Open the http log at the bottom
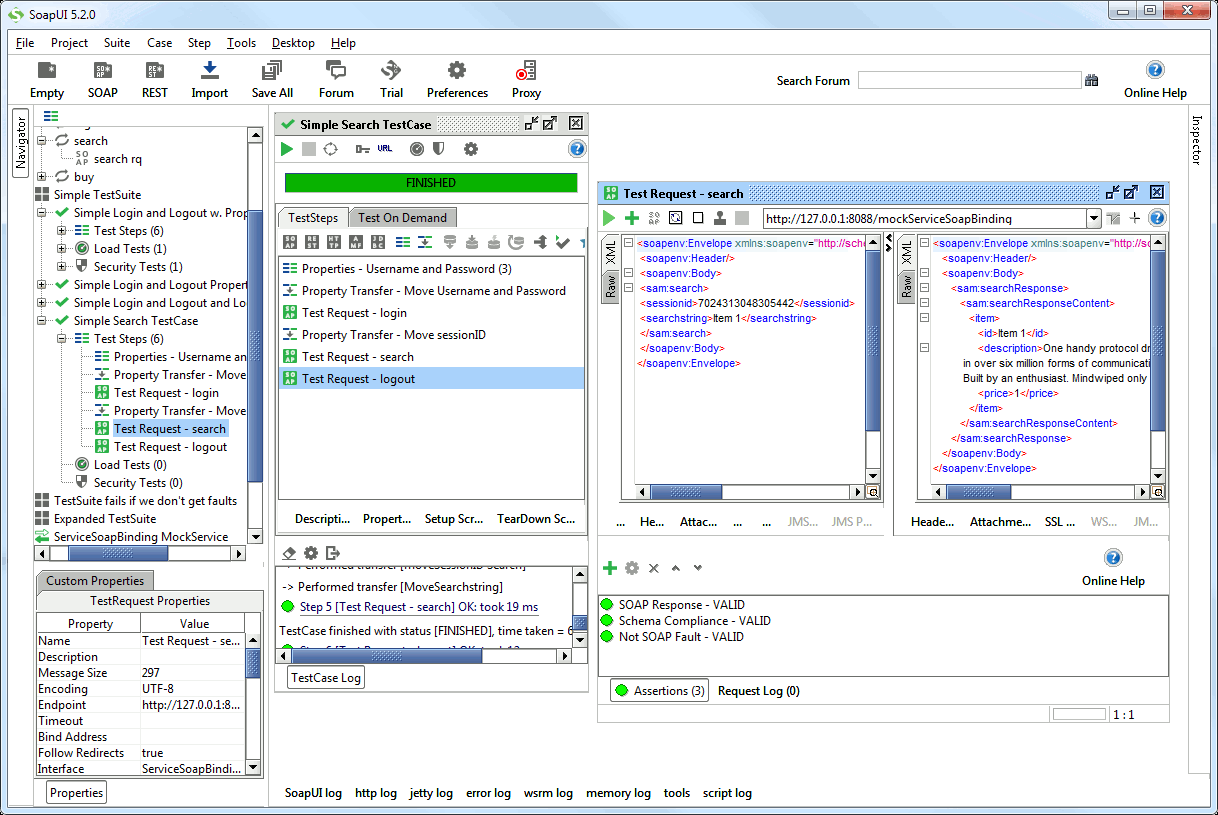Screen dimensions: 1218x815 (x=376, y=793)
